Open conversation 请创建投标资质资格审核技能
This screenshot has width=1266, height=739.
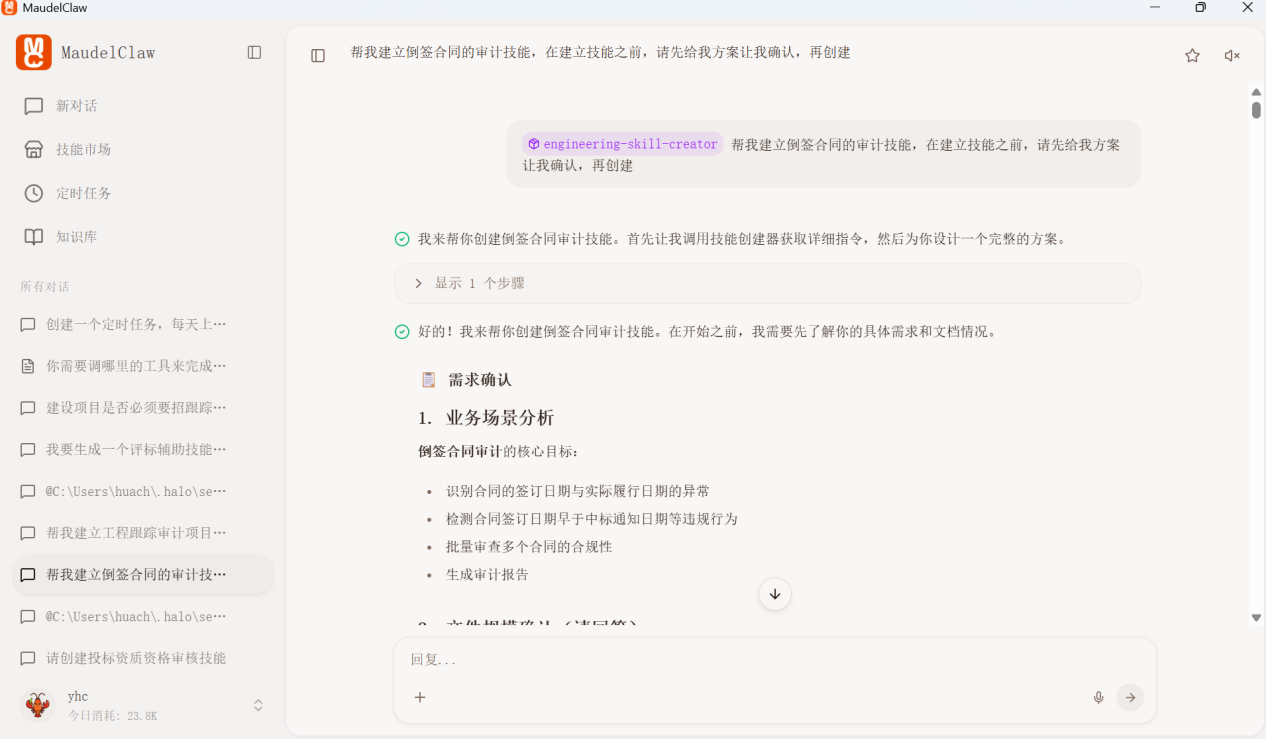[x=136, y=658]
